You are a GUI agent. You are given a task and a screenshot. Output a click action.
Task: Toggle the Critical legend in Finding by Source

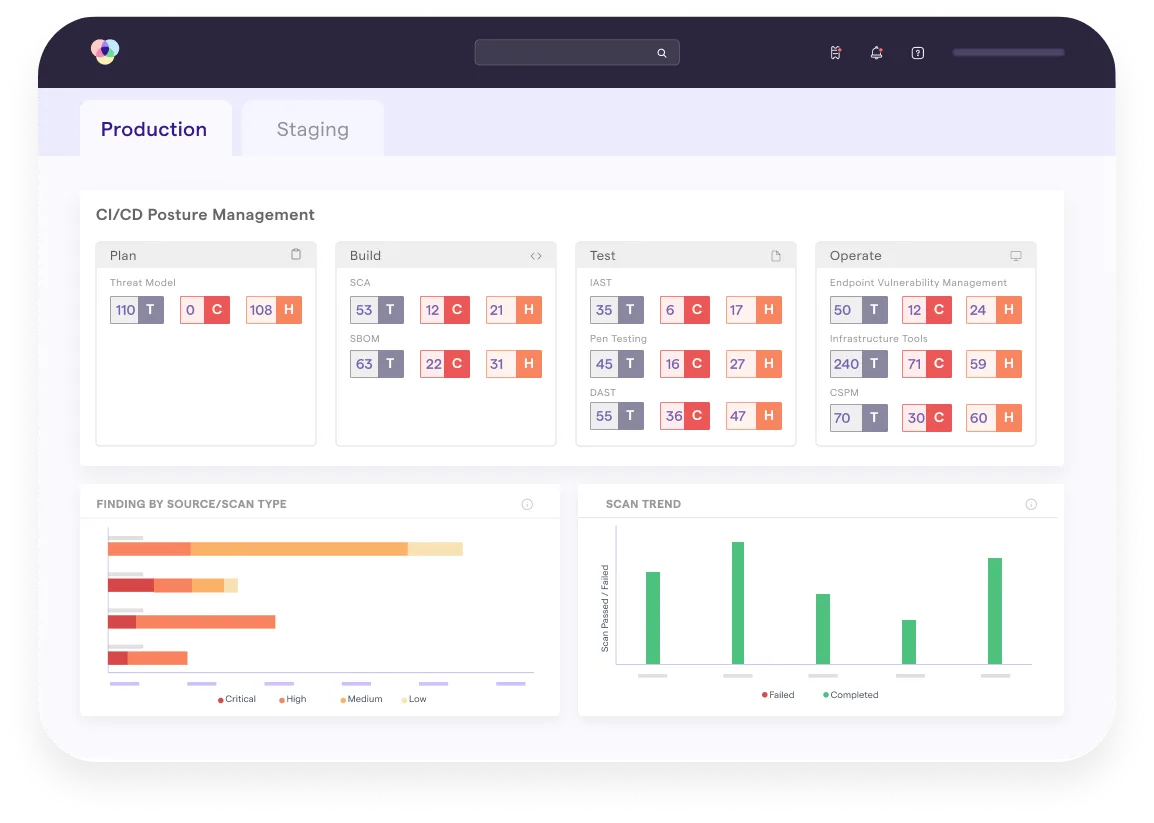click(236, 698)
